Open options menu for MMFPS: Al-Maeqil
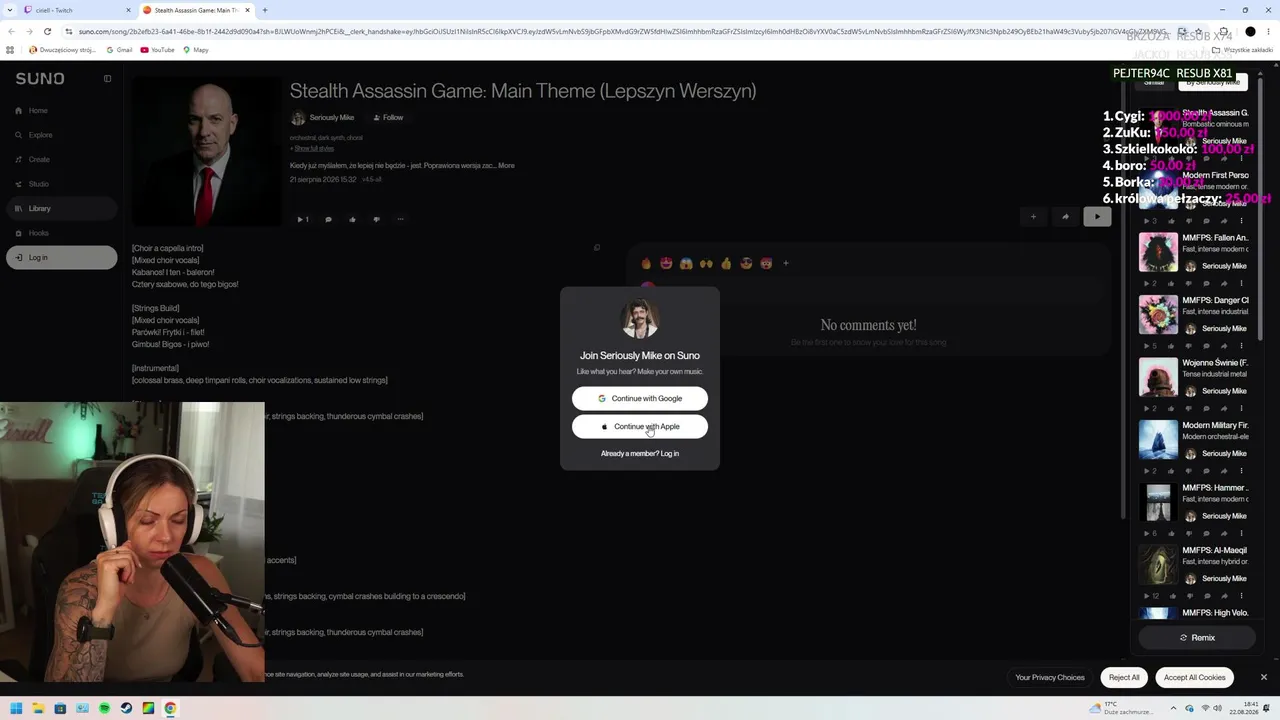This screenshot has width=1280, height=720. (x=1241, y=596)
